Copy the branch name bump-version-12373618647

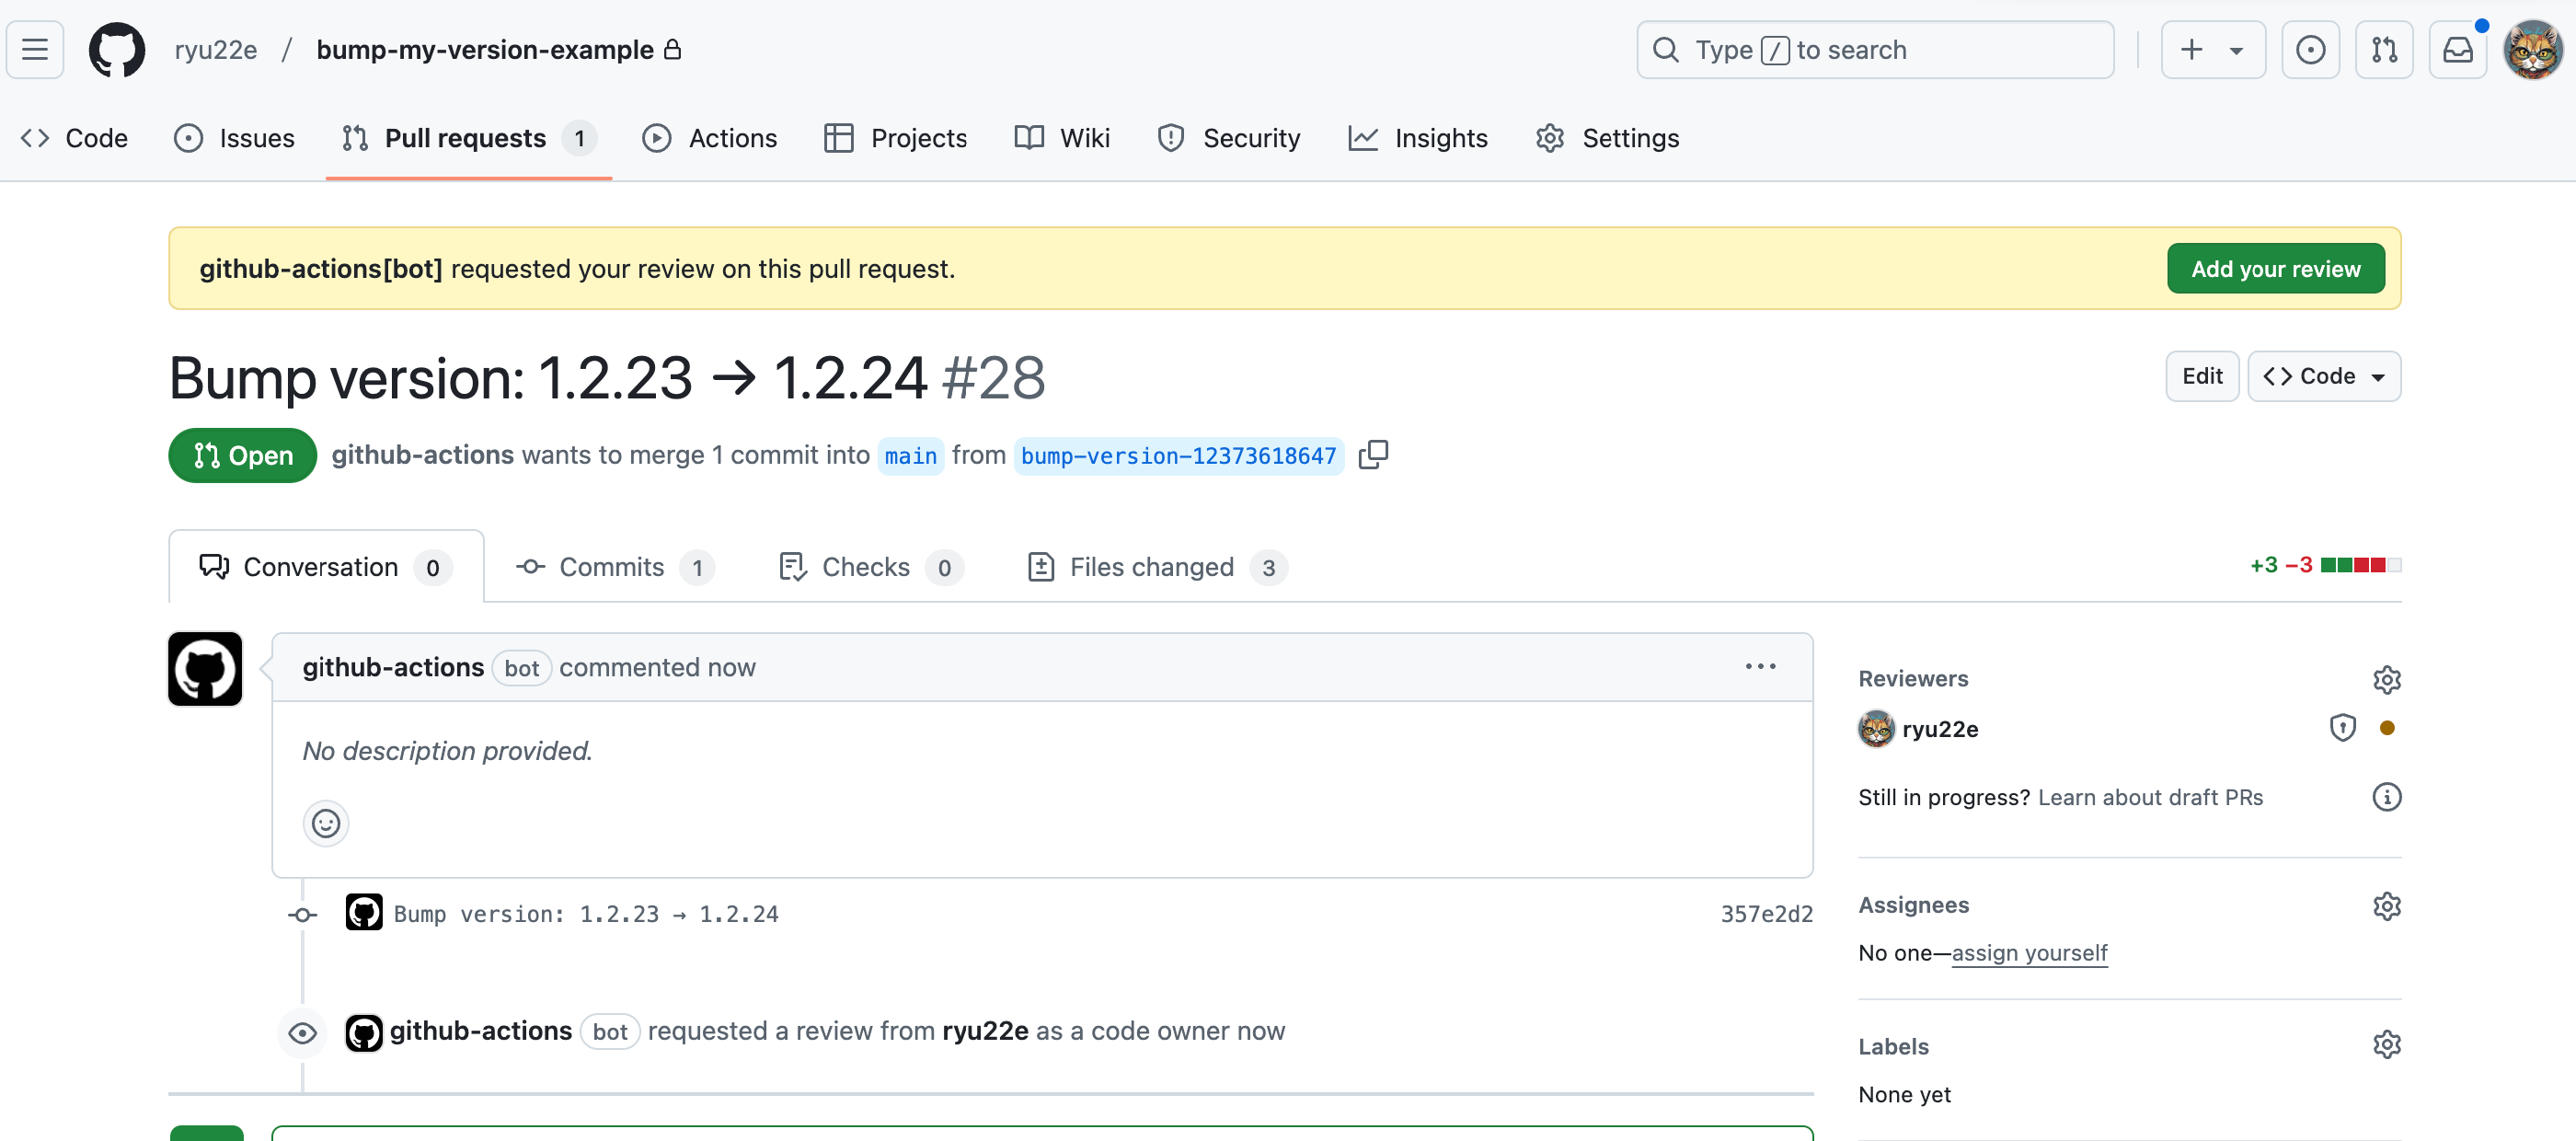(1374, 455)
